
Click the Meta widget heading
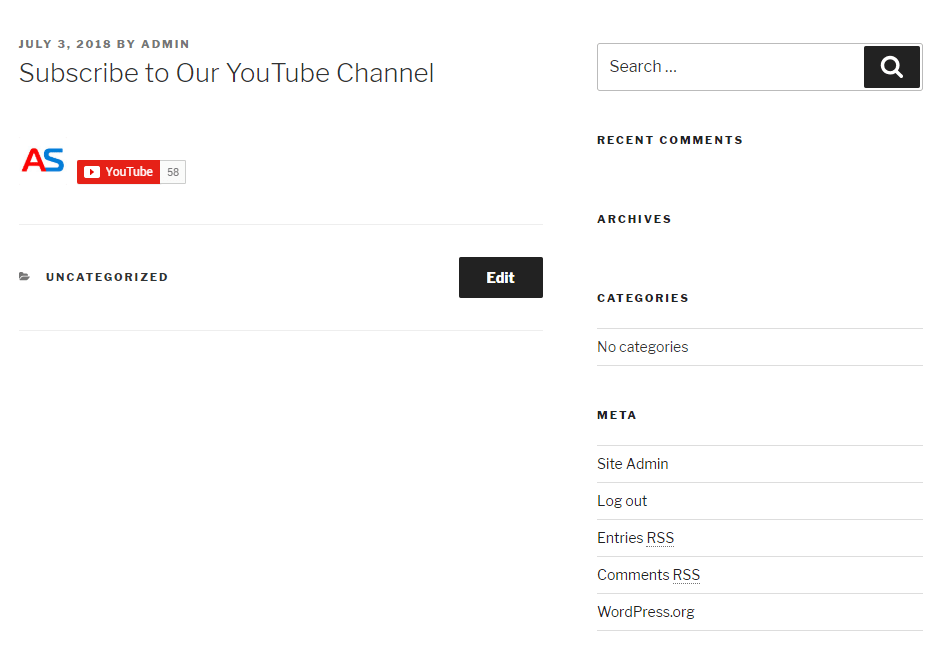click(617, 415)
